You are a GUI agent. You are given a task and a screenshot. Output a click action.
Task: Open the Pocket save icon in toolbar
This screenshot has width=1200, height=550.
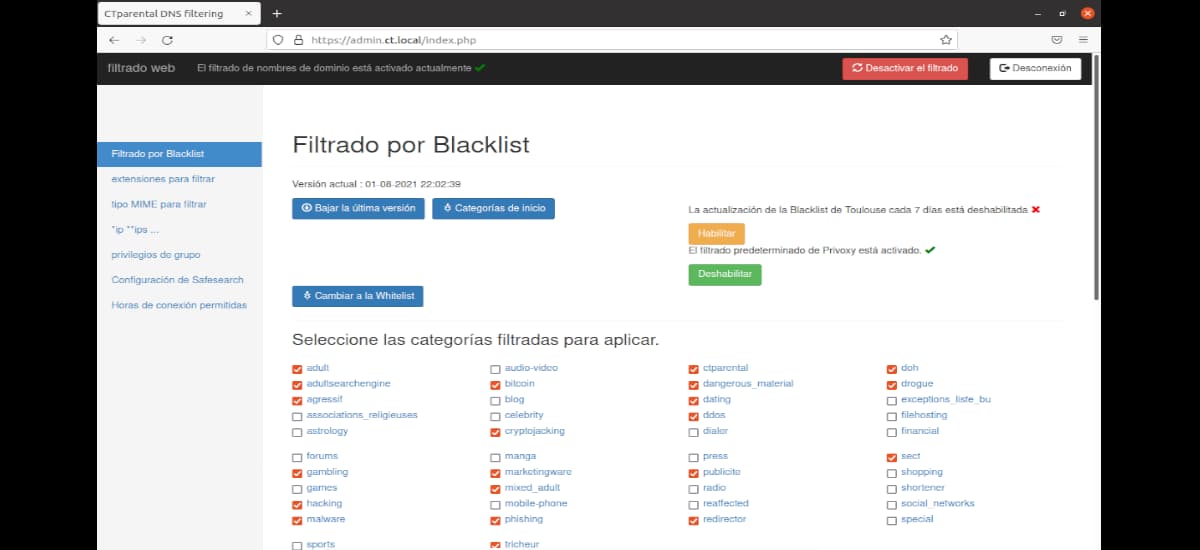1056,40
